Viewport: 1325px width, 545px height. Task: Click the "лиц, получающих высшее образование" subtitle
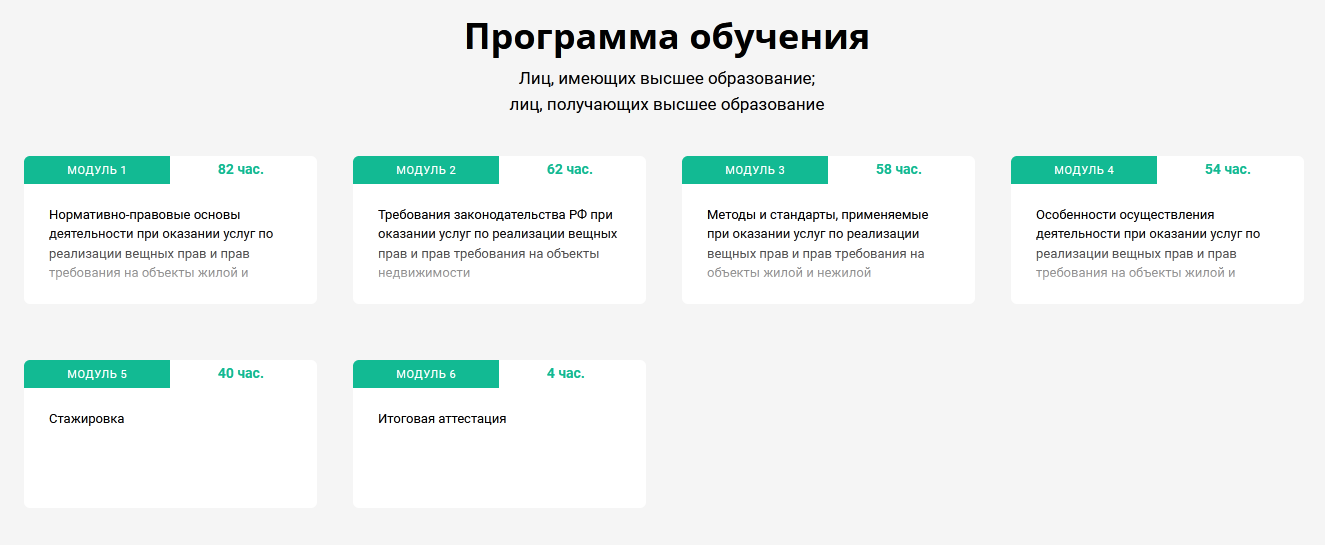667,104
